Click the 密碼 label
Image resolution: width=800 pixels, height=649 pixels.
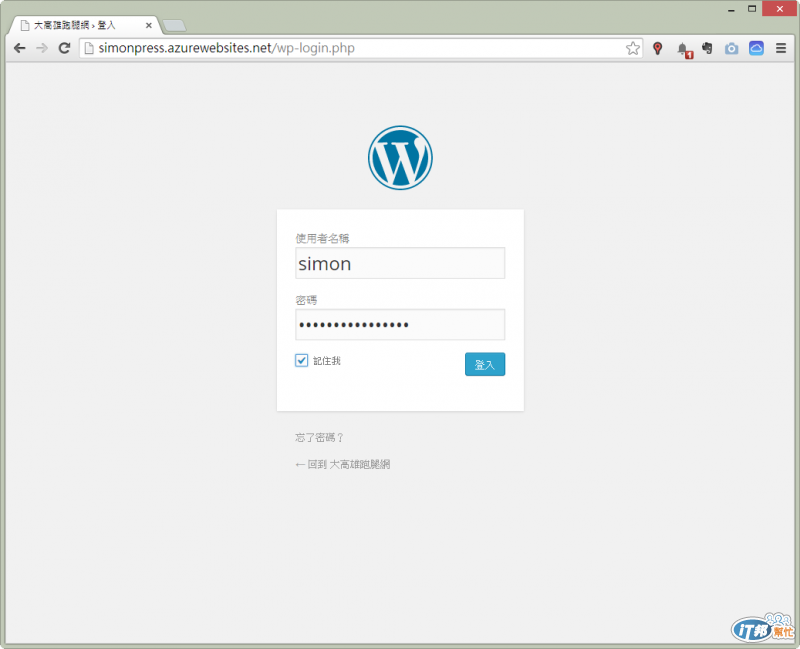coord(306,300)
